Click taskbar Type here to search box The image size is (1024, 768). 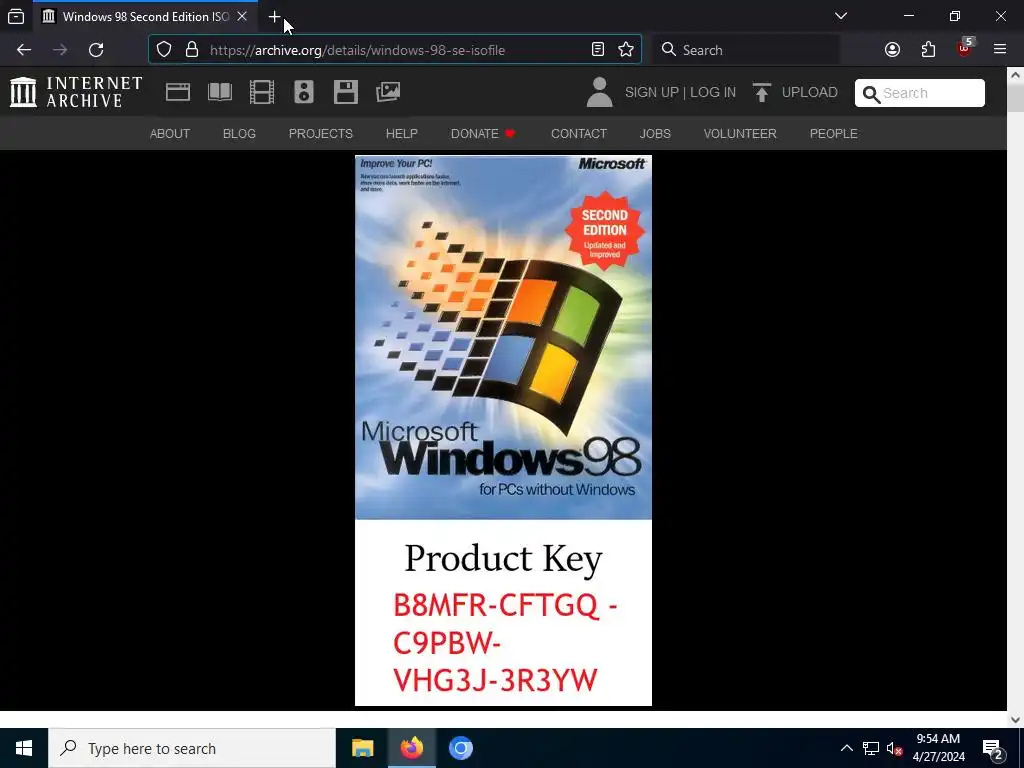(192, 748)
